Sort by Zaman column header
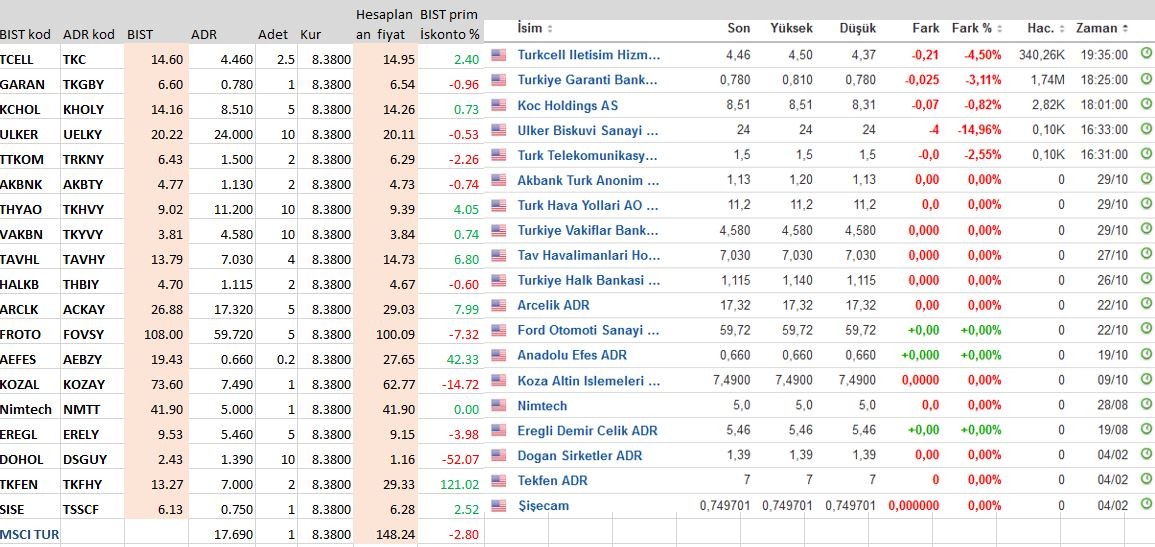The height and width of the screenshot is (547, 1155). point(1103,29)
